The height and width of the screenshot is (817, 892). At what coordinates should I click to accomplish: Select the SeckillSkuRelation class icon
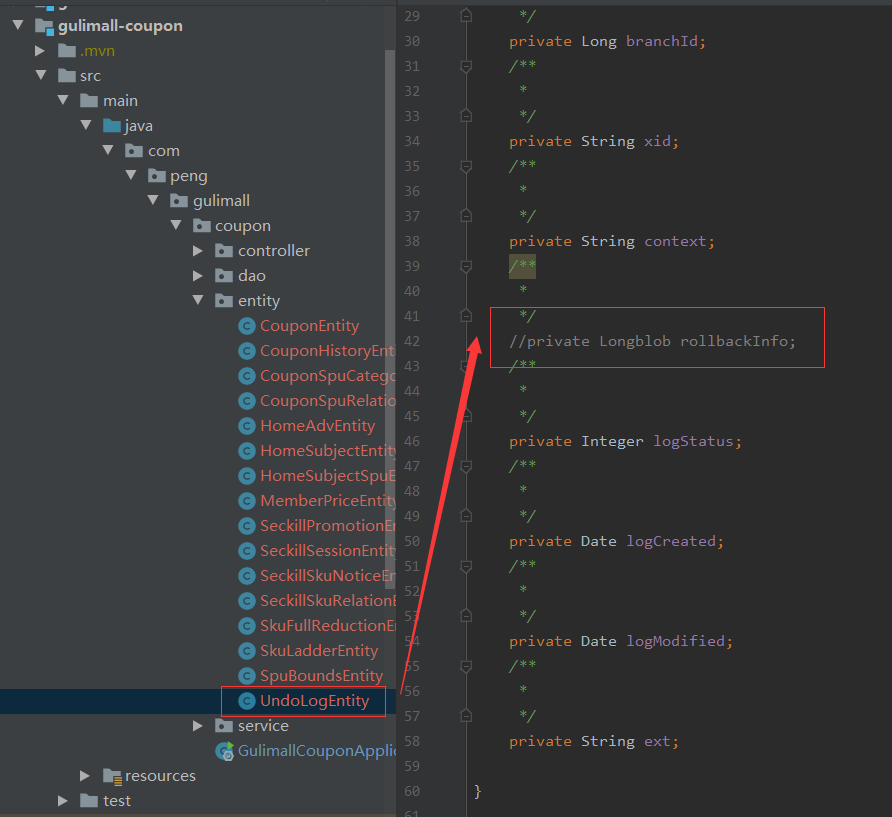tap(246, 601)
